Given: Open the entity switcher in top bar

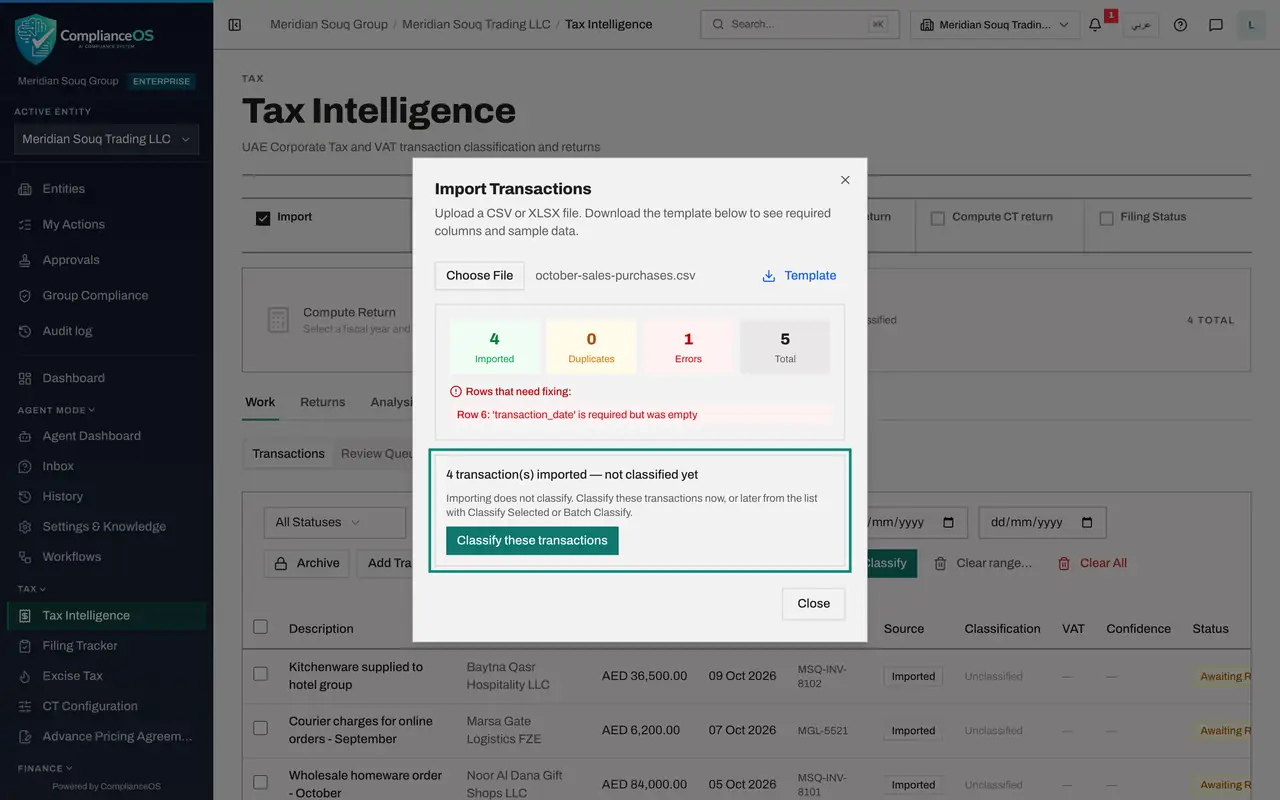Looking at the screenshot, I should click(x=995, y=25).
